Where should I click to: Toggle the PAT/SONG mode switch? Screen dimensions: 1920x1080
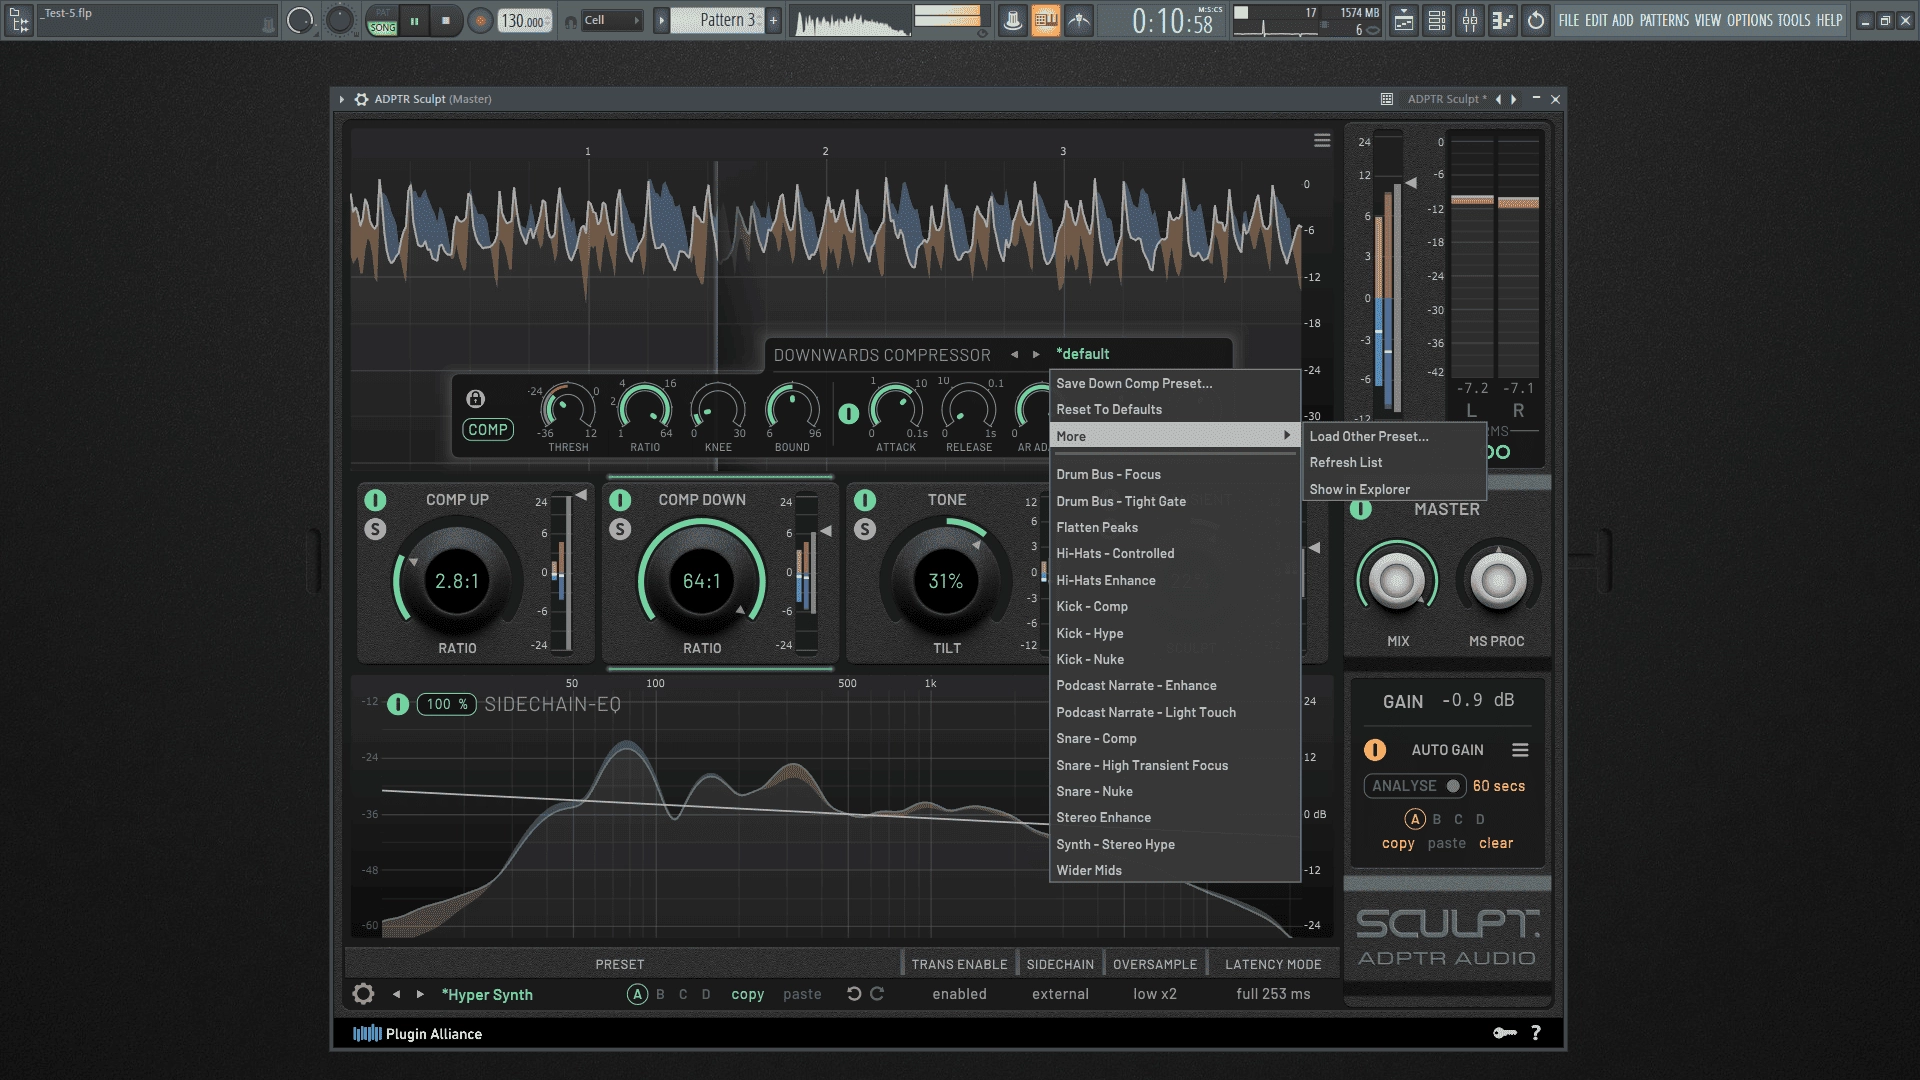[x=382, y=20]
